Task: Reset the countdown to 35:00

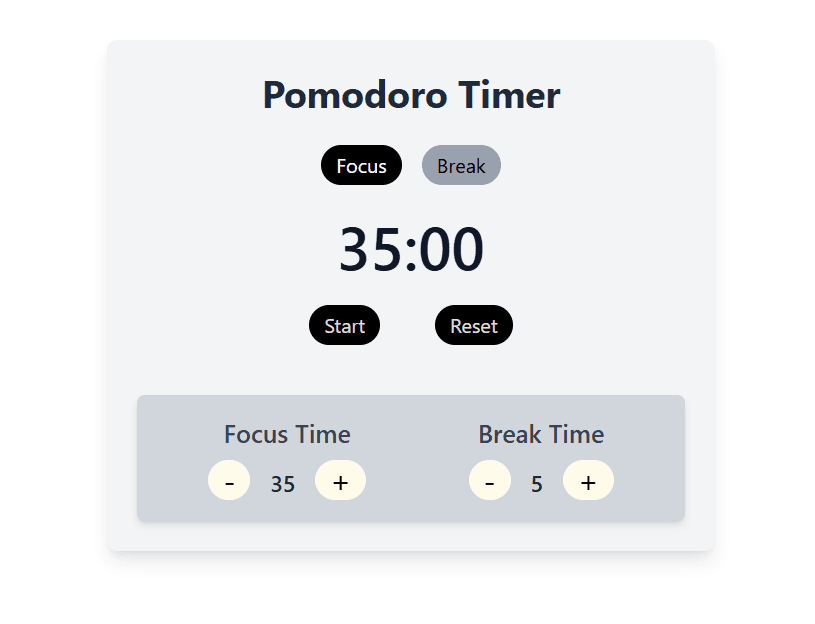Action: (x=473, y=325)
